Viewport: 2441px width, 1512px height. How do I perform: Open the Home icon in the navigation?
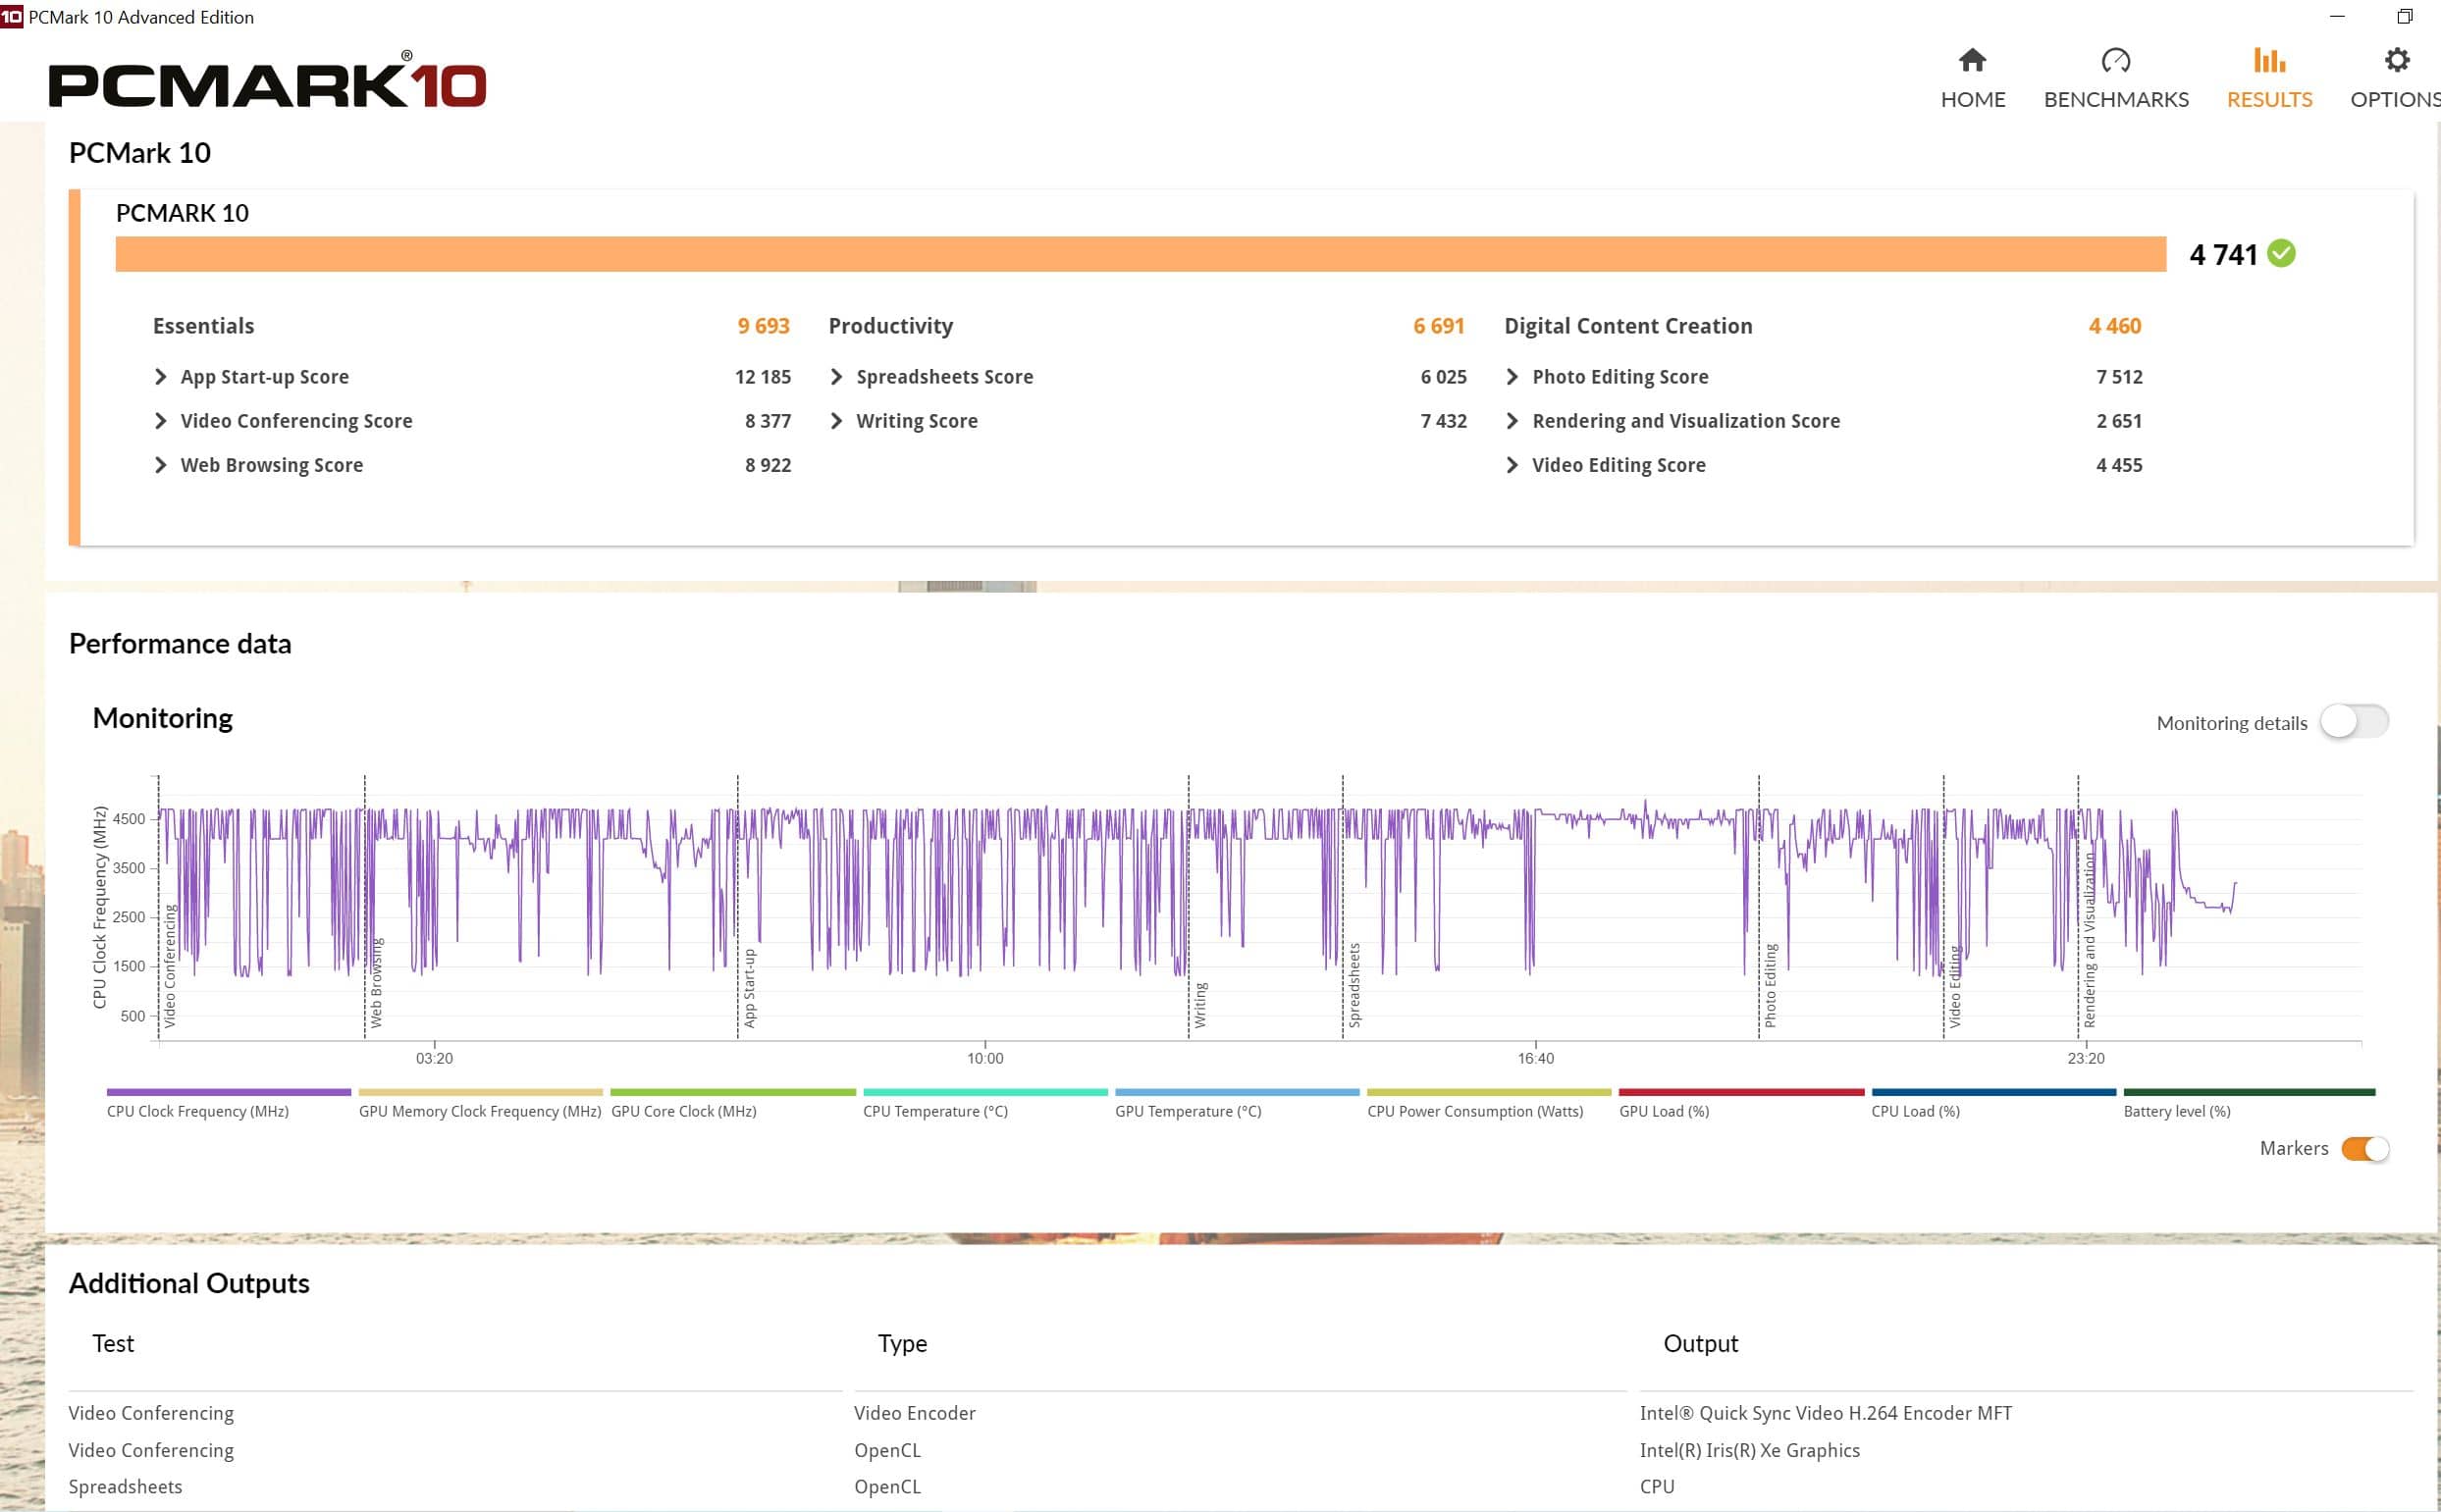click(x=1972, y=60)
